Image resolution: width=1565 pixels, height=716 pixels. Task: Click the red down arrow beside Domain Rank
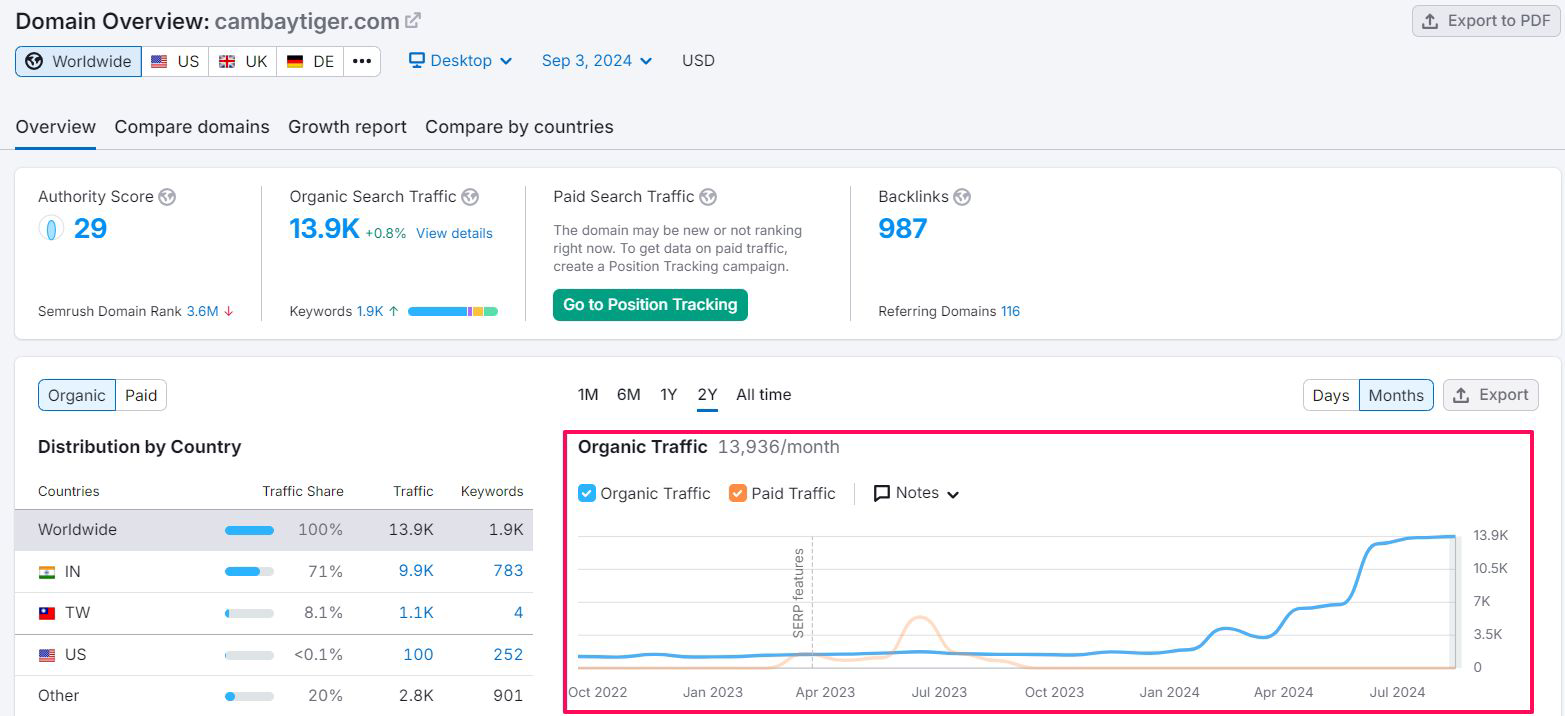(x=229, y=311)
